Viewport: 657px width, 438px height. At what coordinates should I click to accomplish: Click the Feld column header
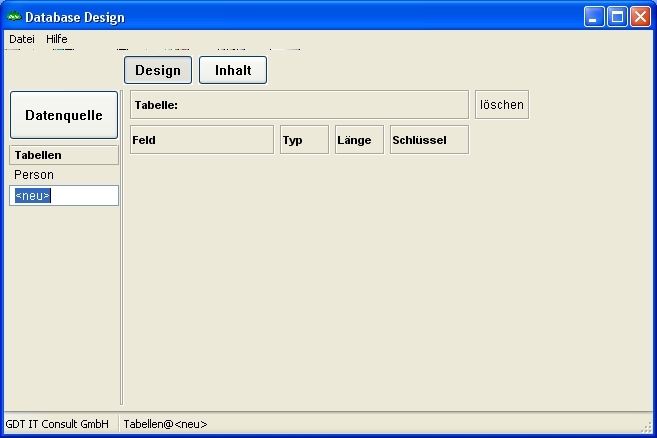201,140
